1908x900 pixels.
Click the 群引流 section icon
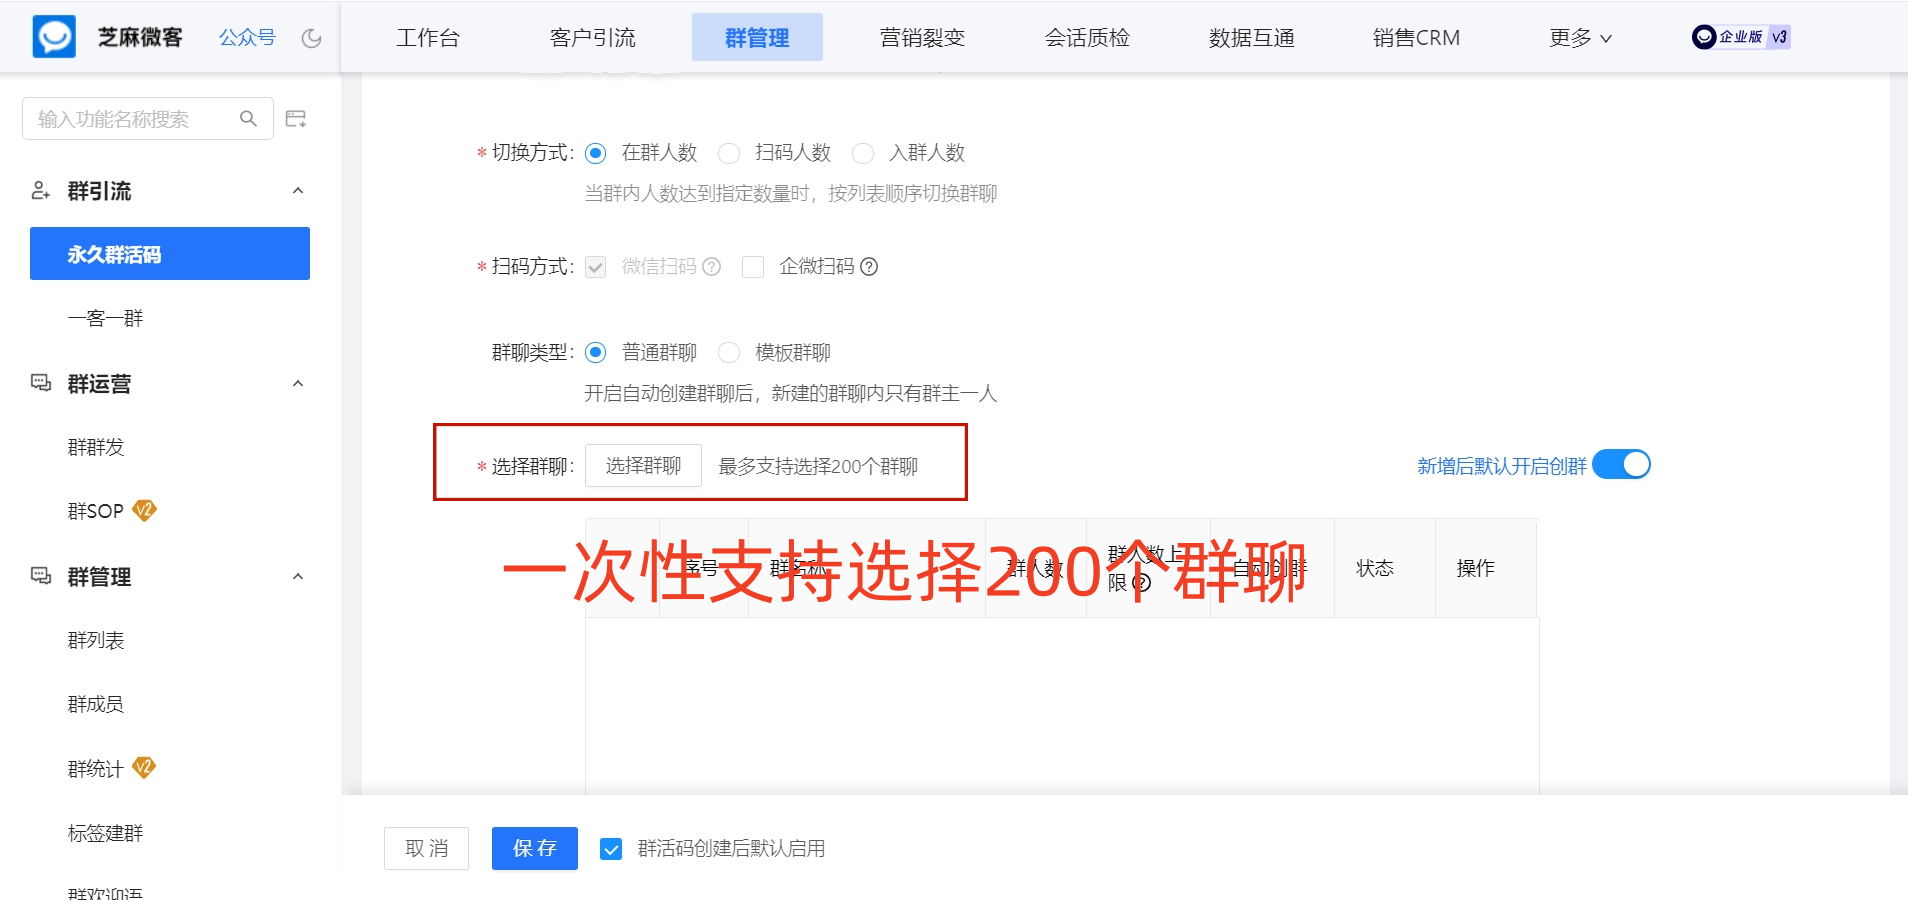(x=41, y=190)
